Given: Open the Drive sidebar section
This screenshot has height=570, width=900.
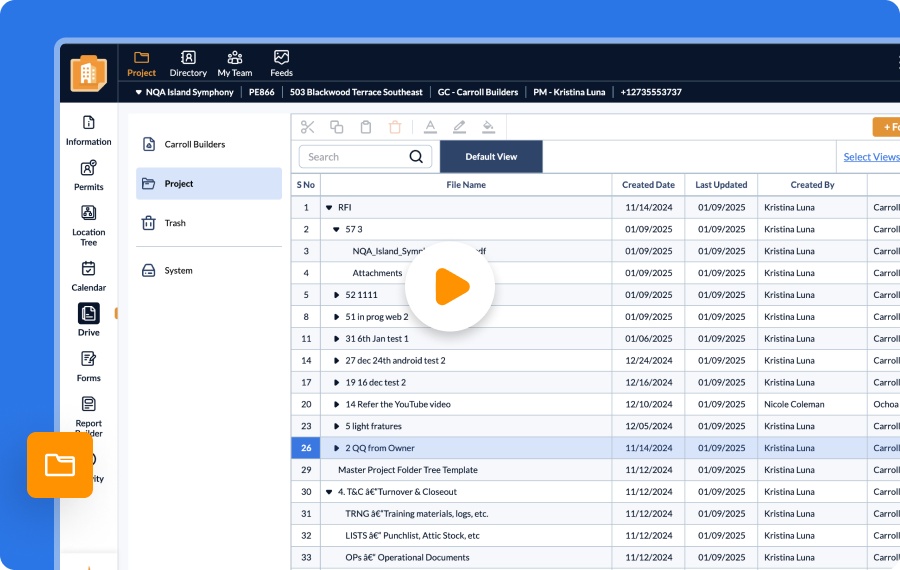Looking at the screenshot, I should pos(88,320).
